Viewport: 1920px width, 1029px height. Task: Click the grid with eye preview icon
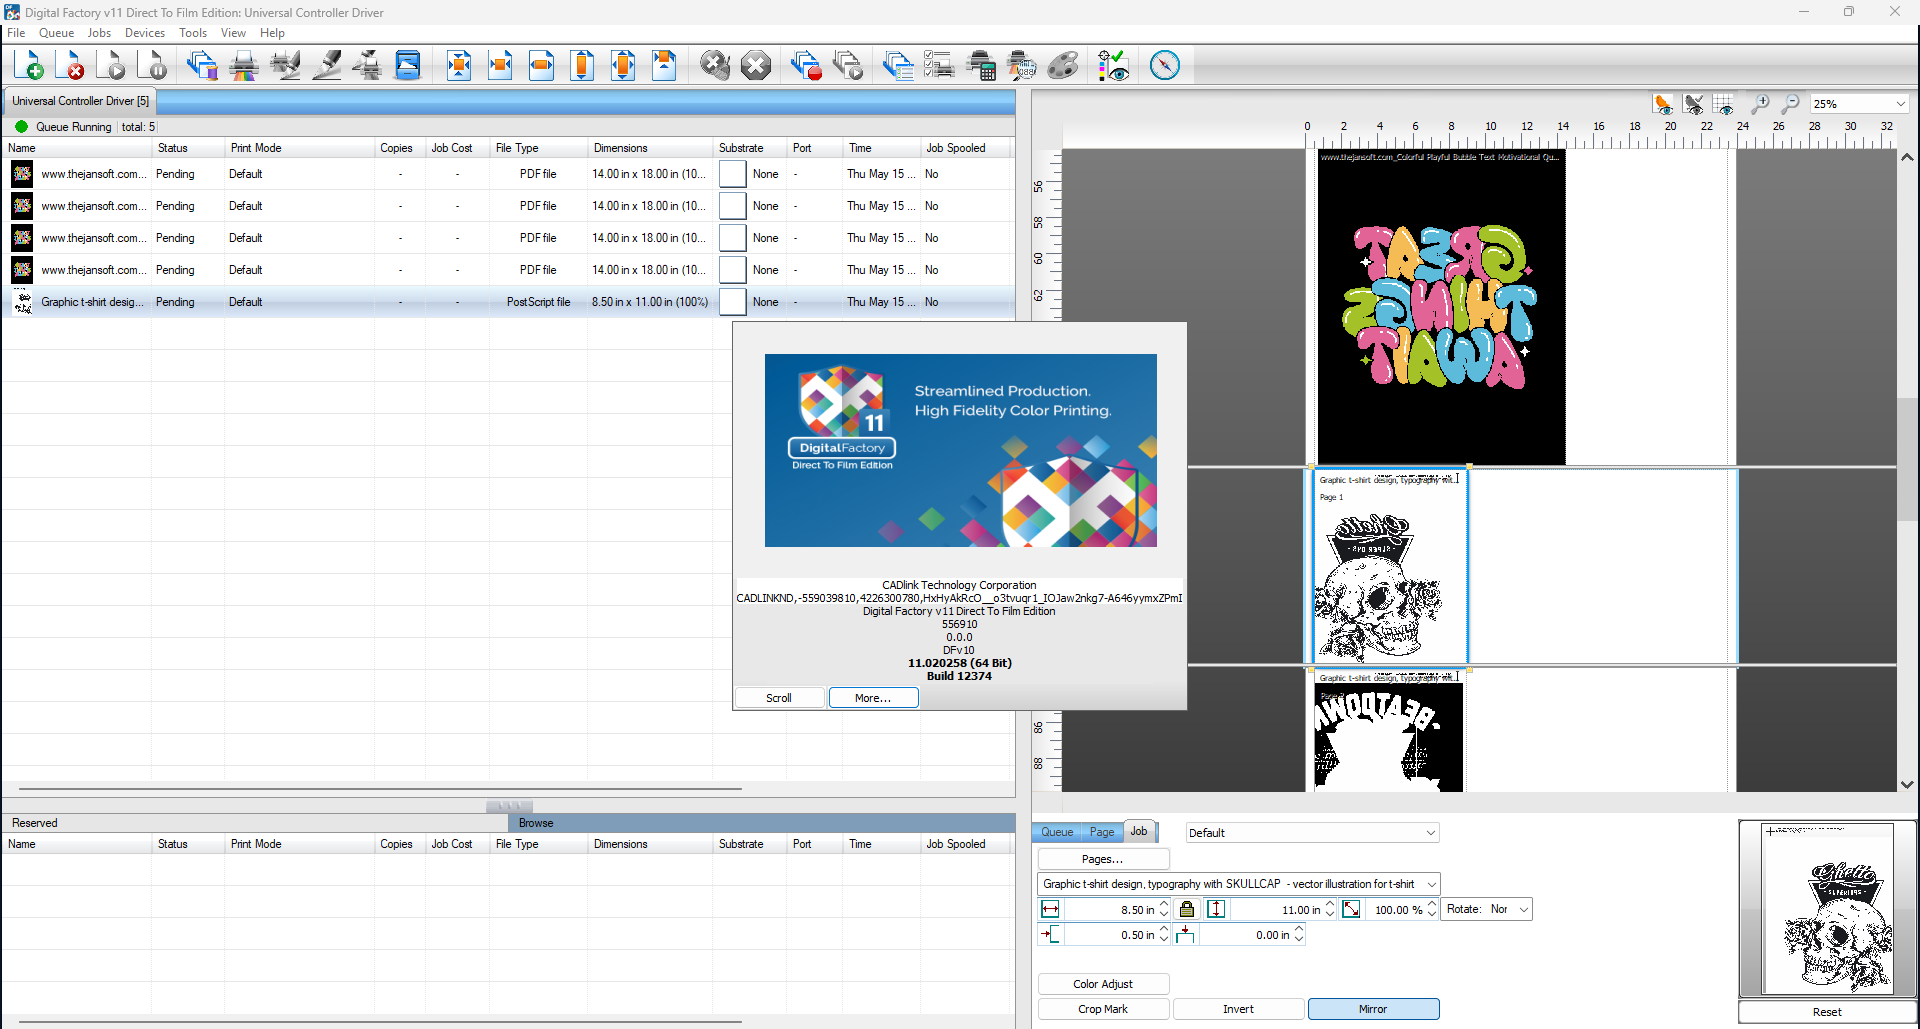pos(1723,104)
